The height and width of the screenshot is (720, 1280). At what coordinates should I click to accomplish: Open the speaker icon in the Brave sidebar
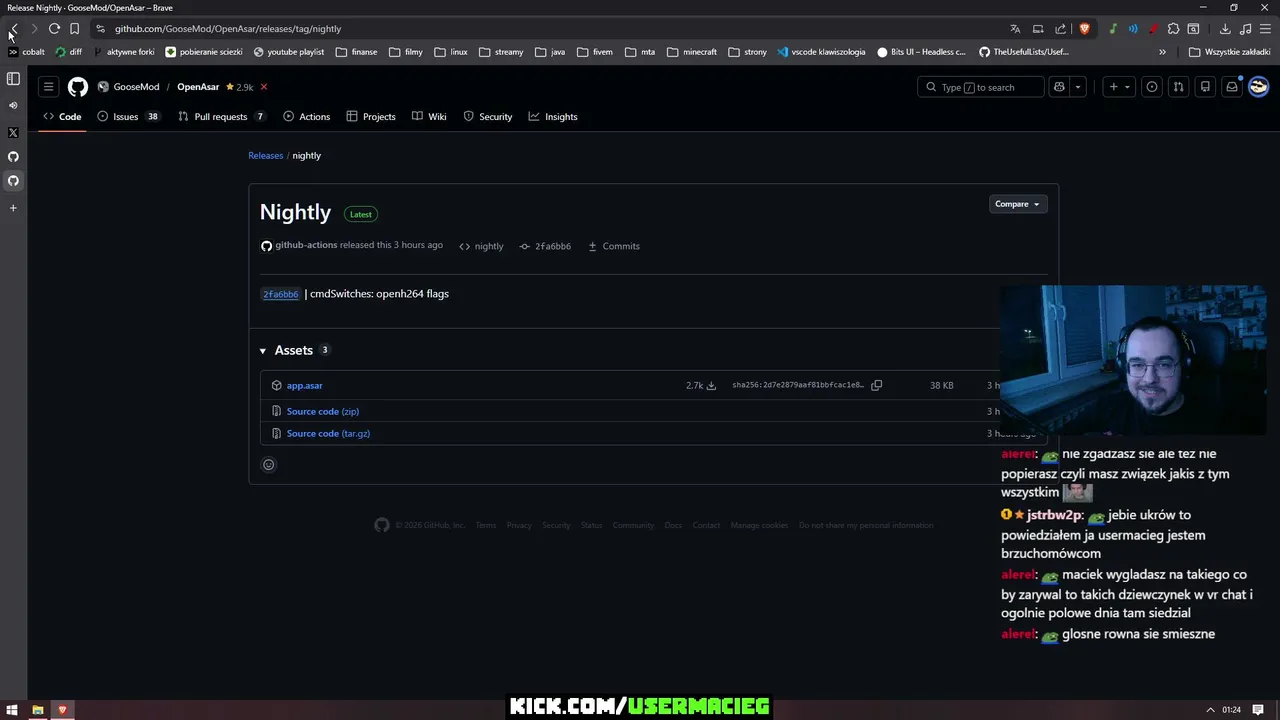click(13, 105)
